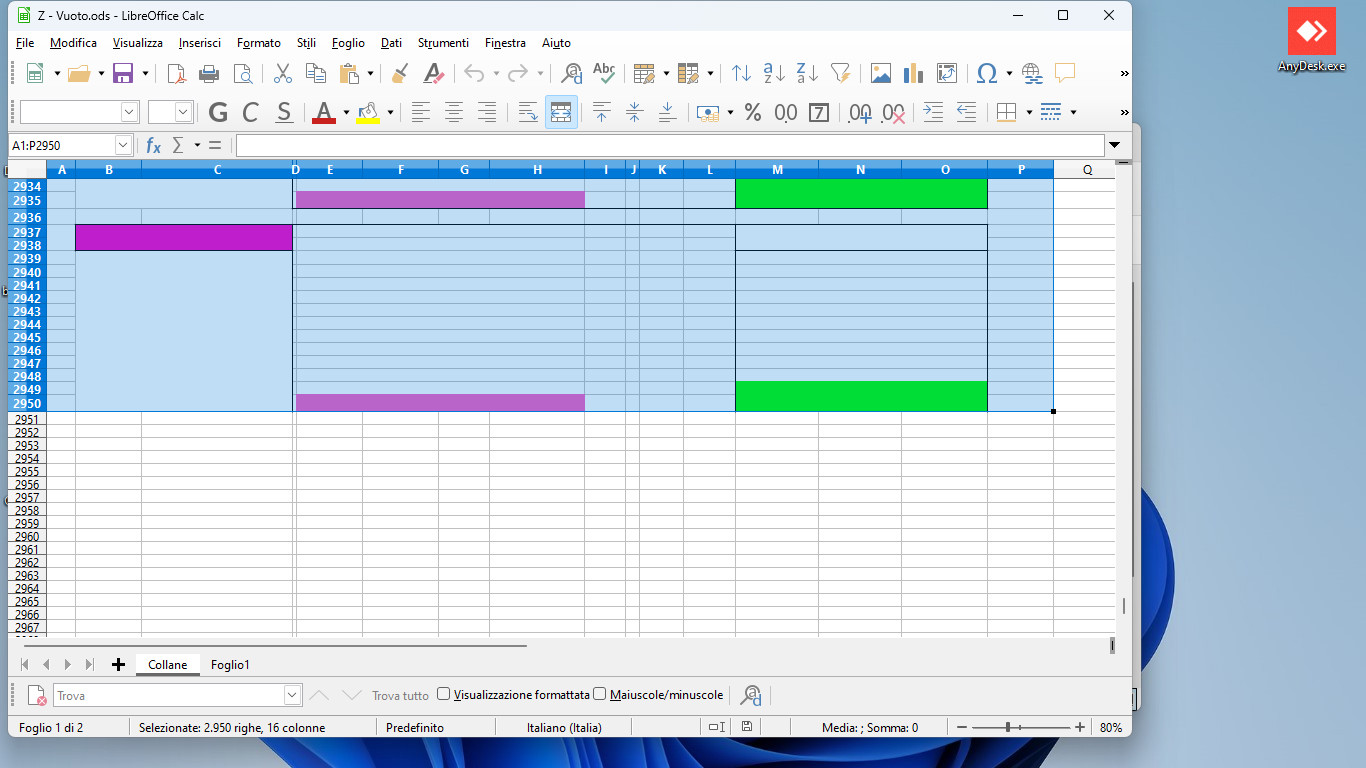Enable the Visualizzazione formattata checkbox
This screenshot has height=768, width=1366.
point(443,694)
